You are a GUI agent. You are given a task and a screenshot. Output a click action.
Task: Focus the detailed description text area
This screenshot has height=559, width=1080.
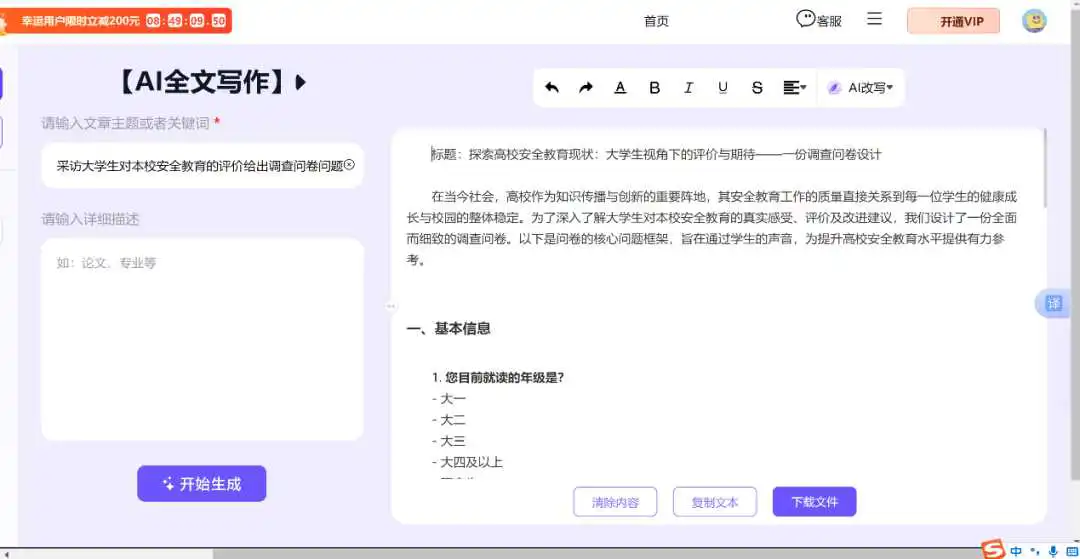coord(202,339)
